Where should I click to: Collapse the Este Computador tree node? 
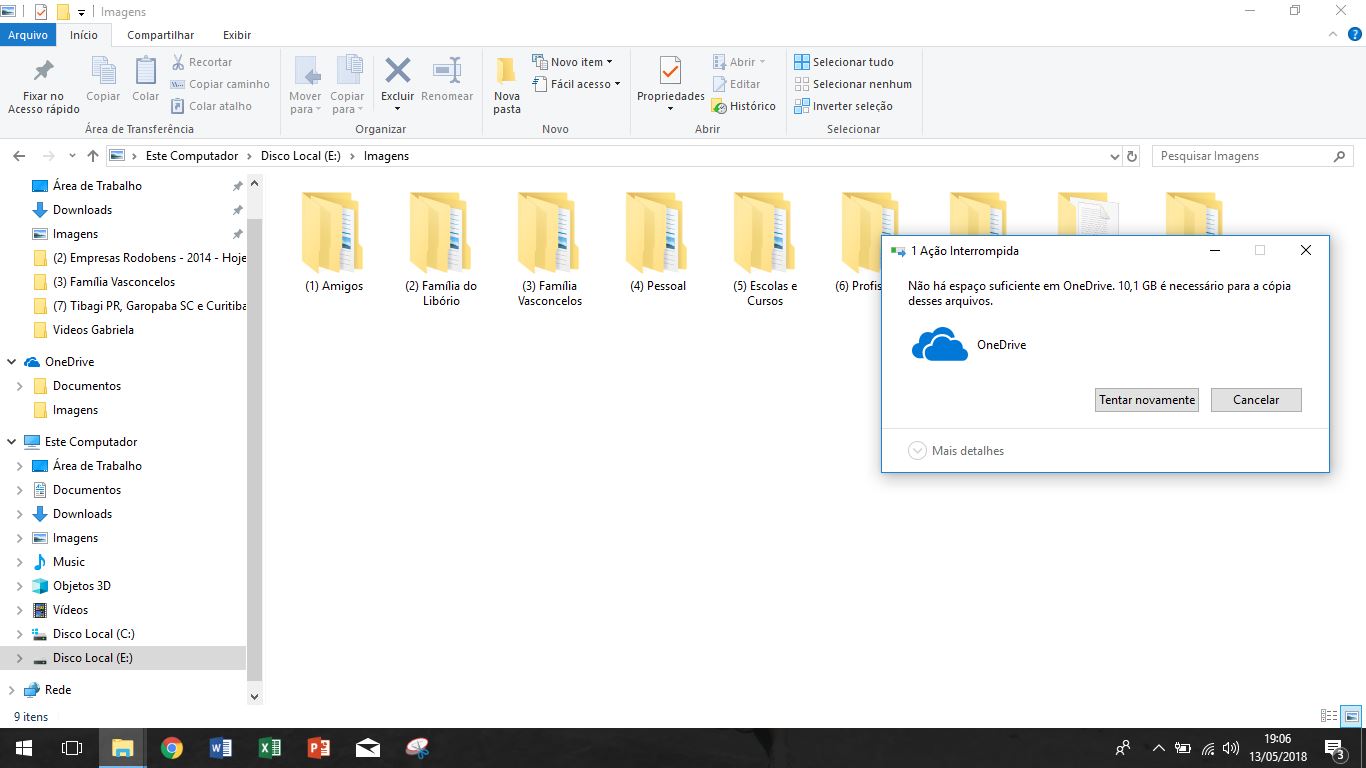tap(12, 442)
